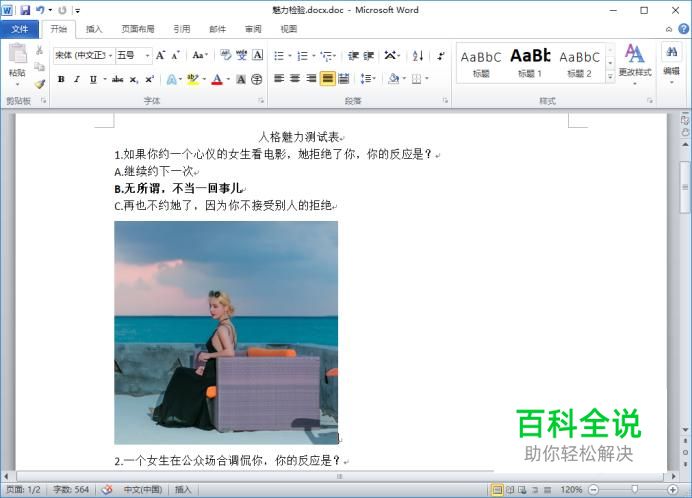The height and width of the screenshot is (498, 692).
Task: Click the Character Shading icon
Action: [x=241, y=79]
